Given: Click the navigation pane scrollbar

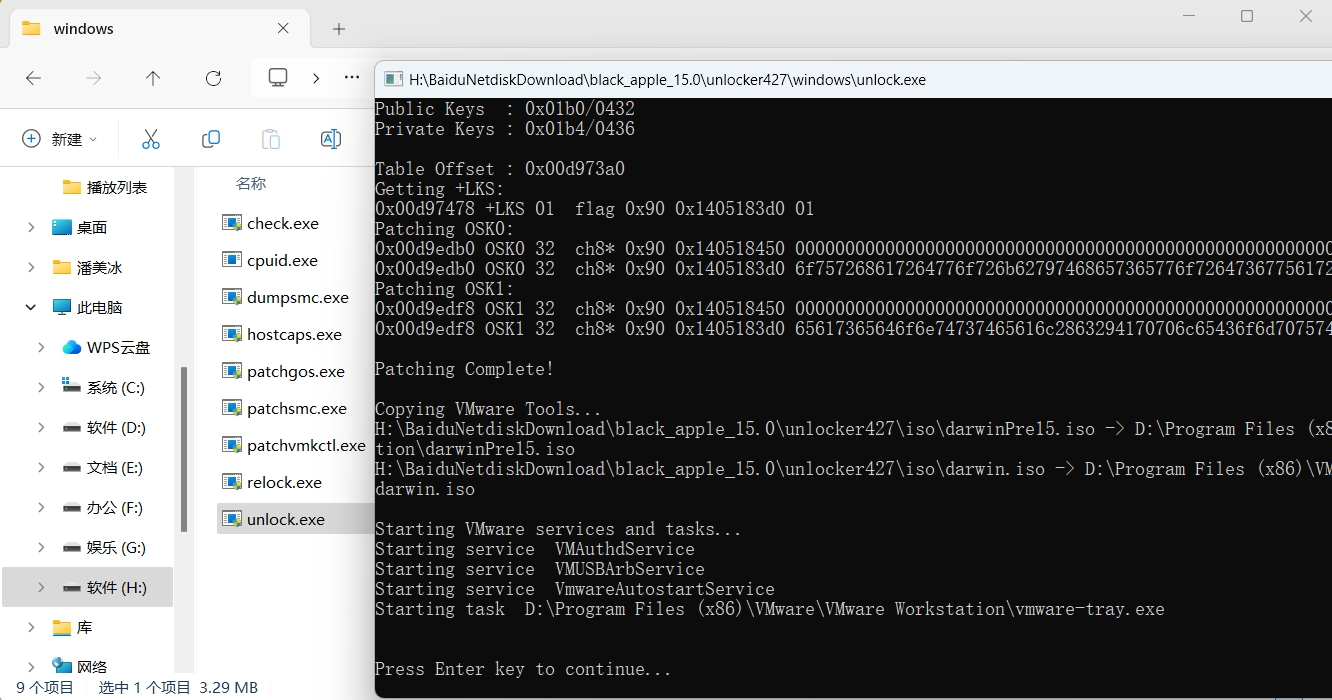Looking at the screenshot, I should tap(183, 450).
